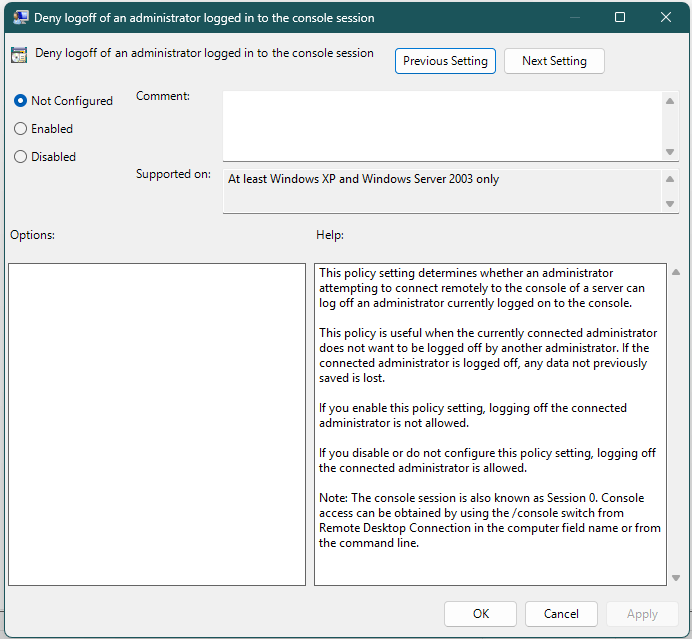Click the Comment box scroll-up arrow
This screenshot has height=639, width=692.
click(670, 101)
